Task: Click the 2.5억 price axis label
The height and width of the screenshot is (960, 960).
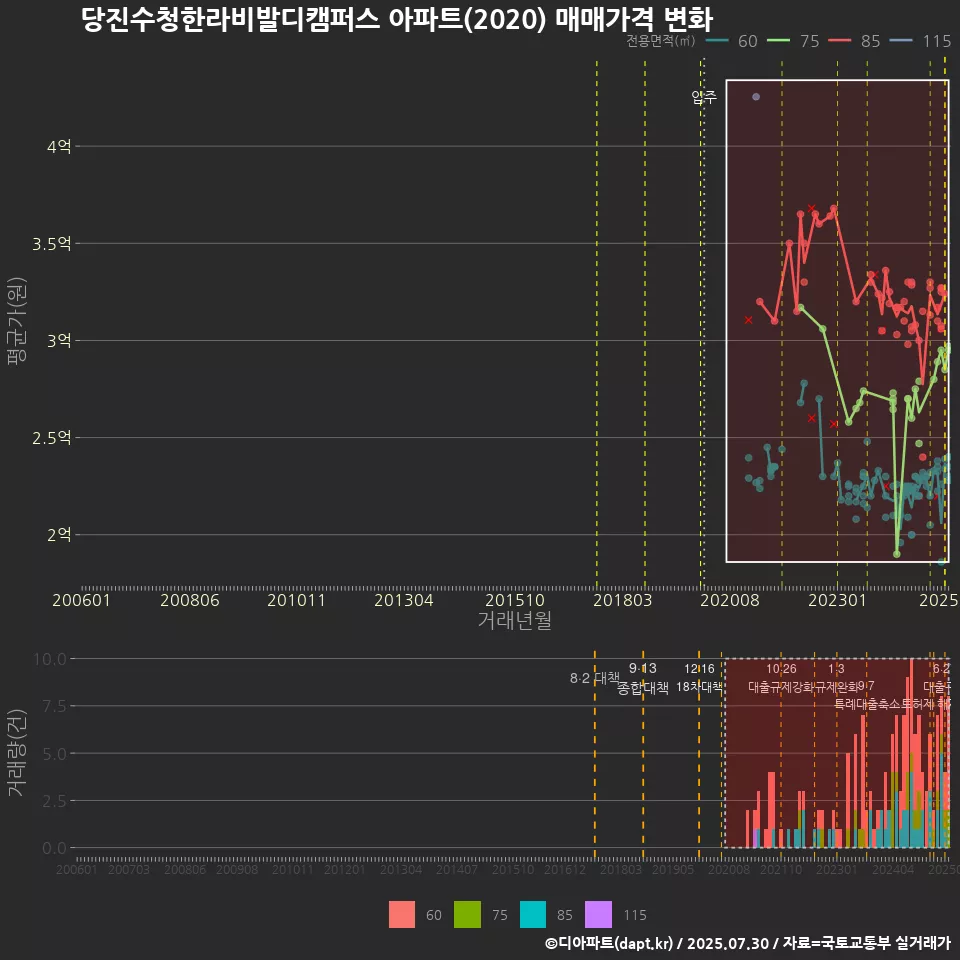Action: (x=52, y=438)
